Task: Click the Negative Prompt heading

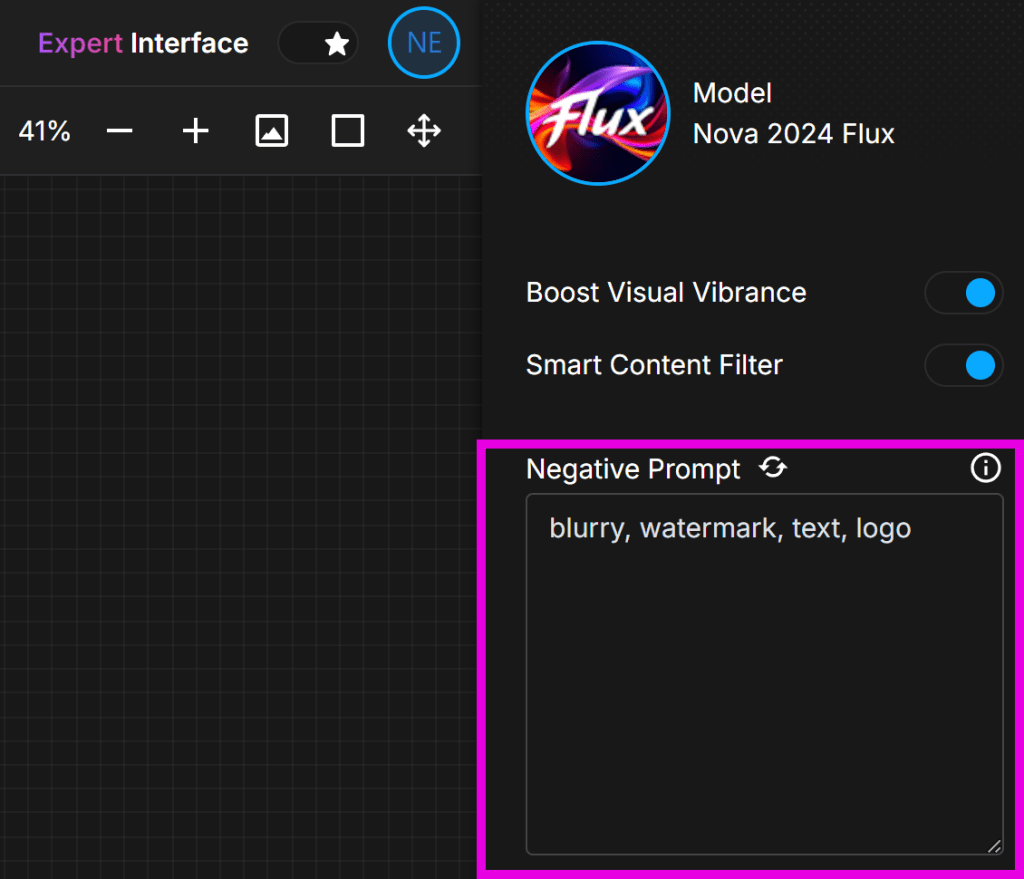Action: click(x=633, y=469)
